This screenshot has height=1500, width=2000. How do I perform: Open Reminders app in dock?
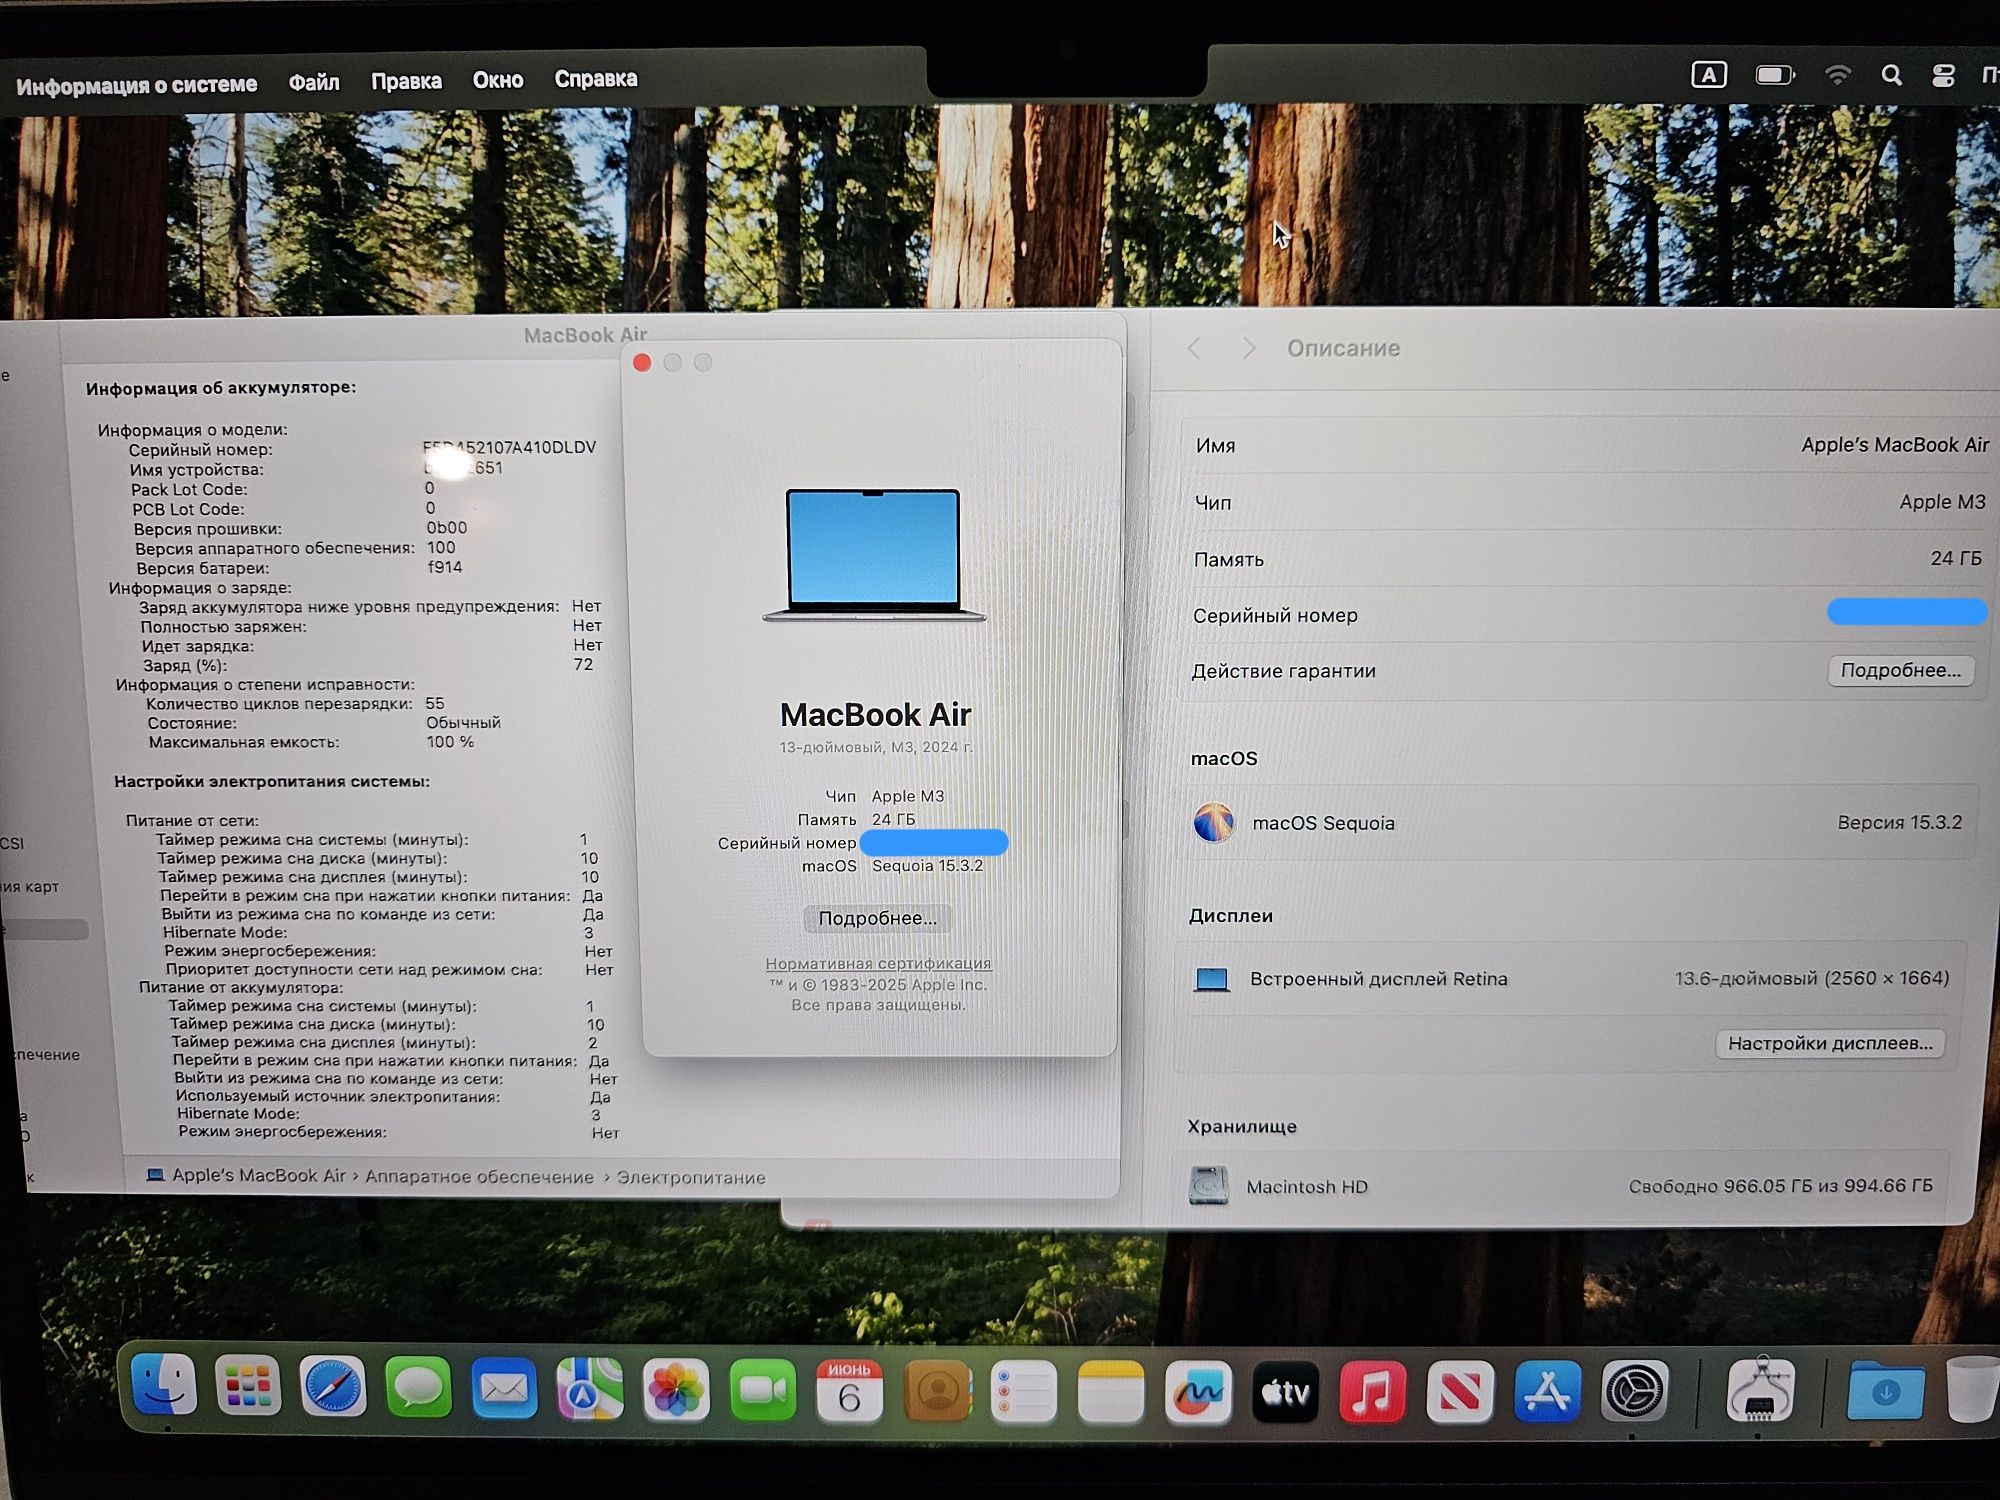point(1024,1392)
